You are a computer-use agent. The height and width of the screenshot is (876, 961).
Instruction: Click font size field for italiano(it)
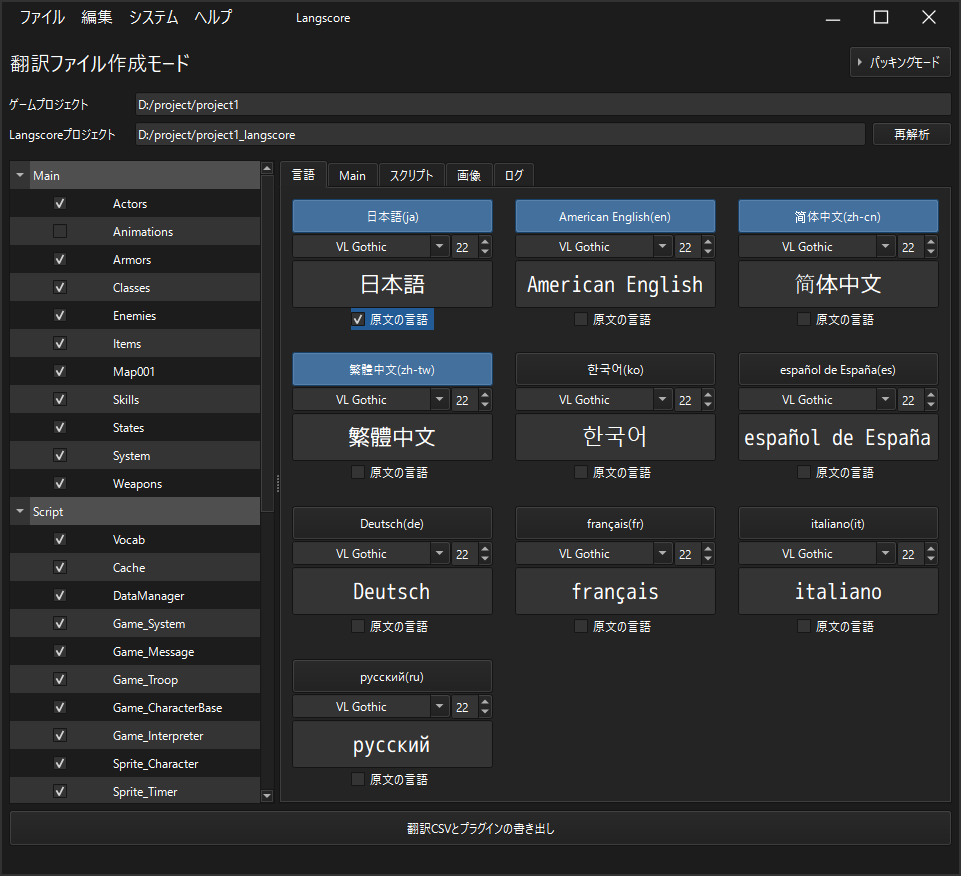[x=911, y=554]
